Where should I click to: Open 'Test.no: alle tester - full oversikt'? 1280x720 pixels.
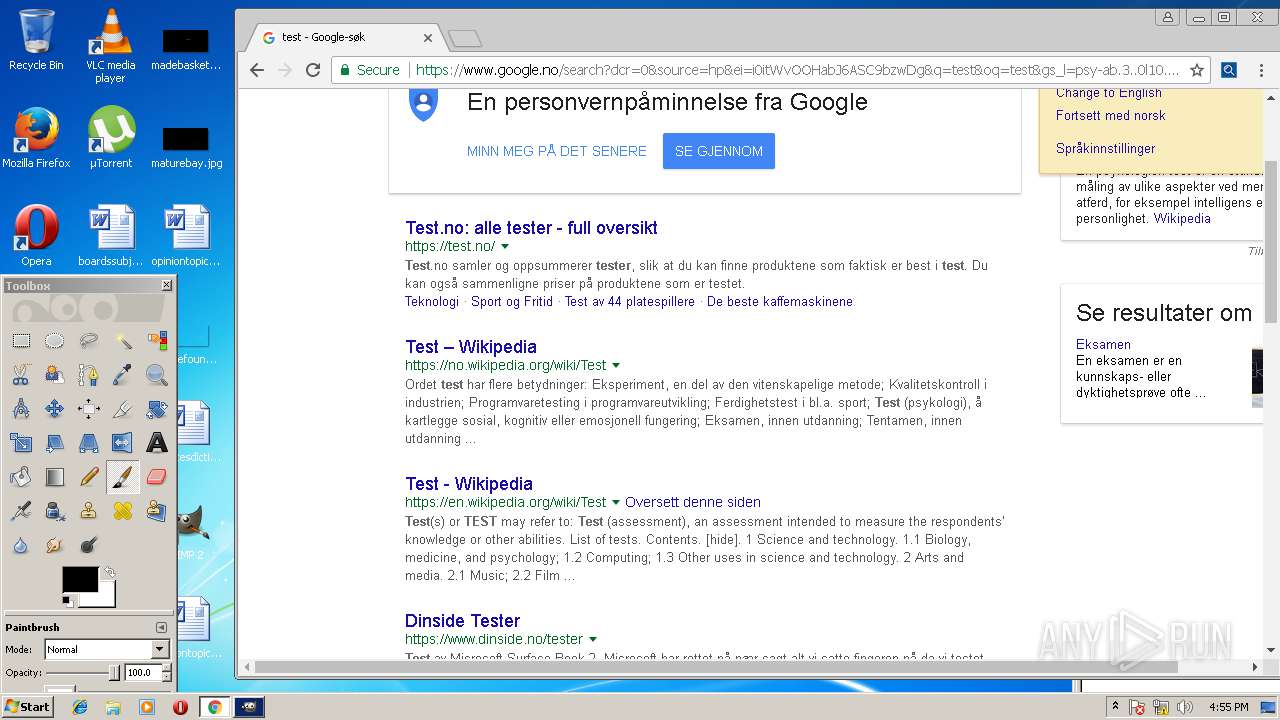point(531,228)
